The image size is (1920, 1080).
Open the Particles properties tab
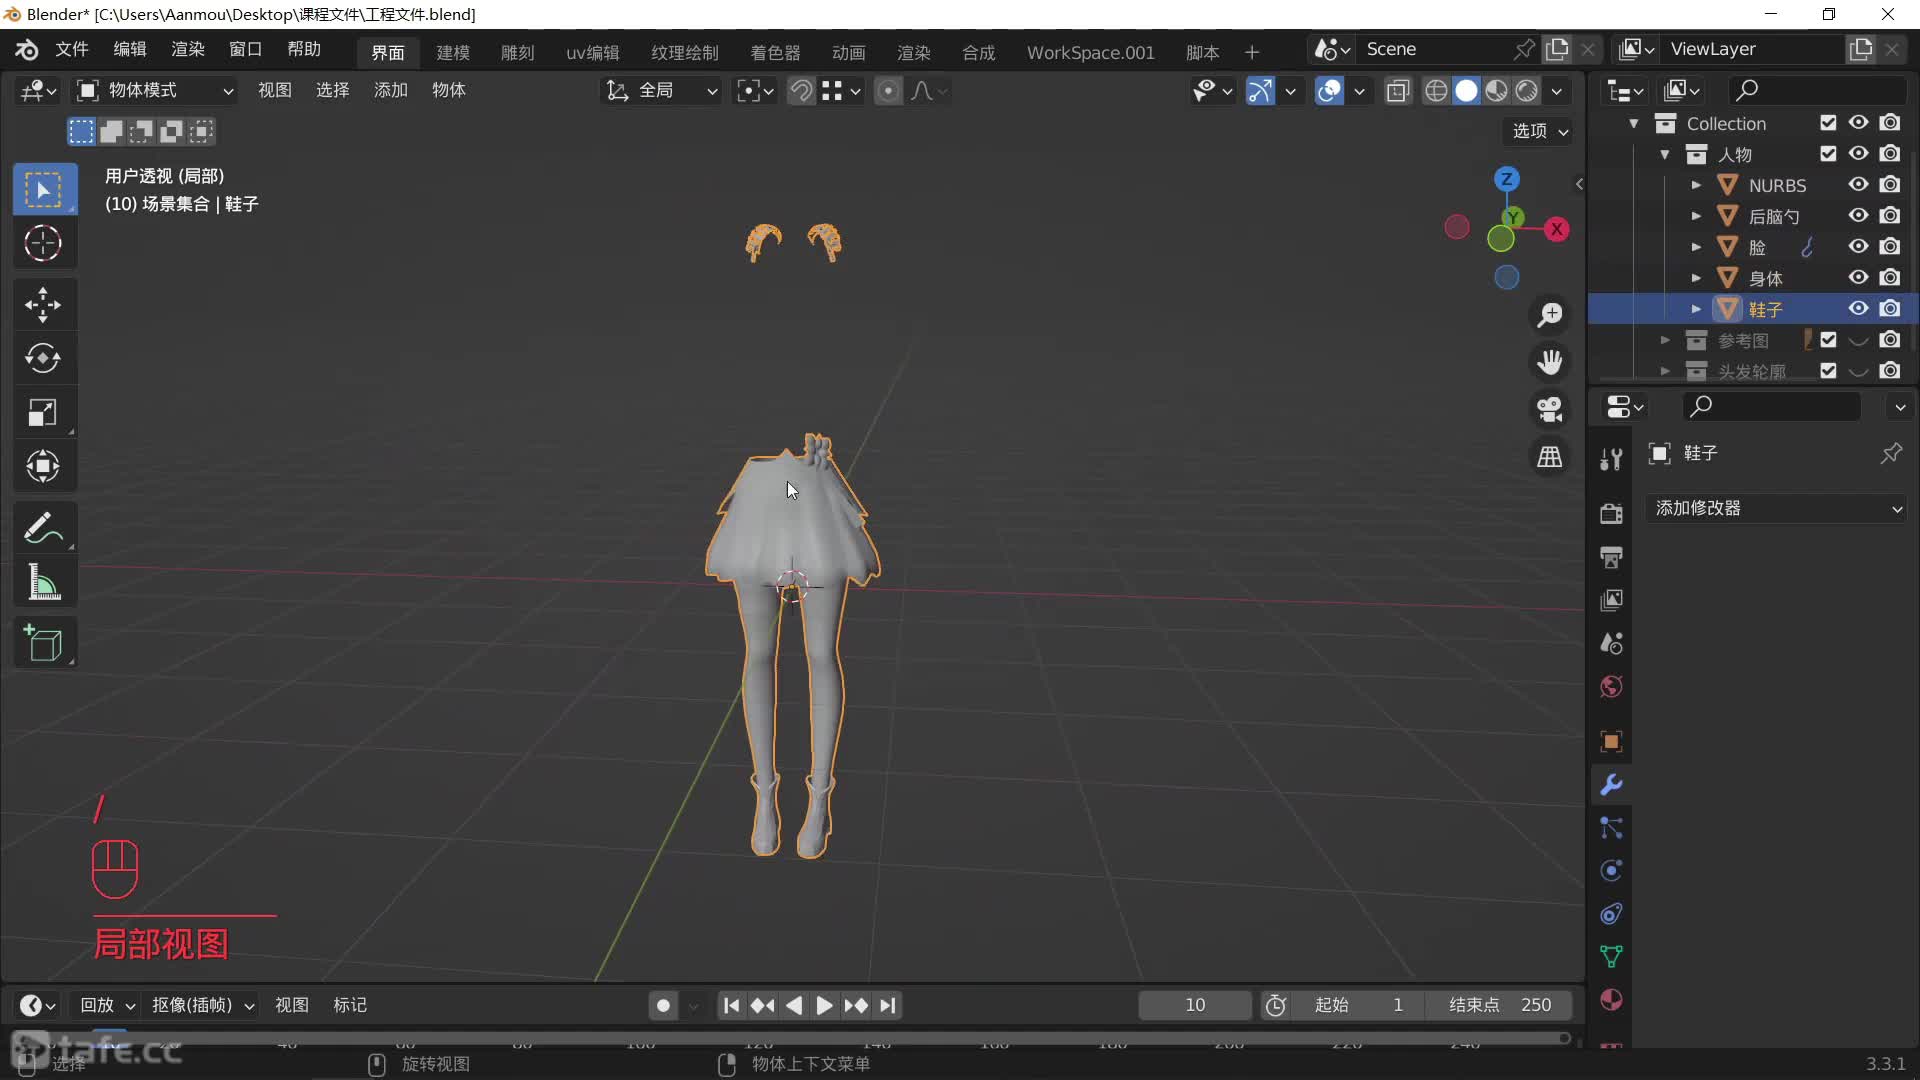coord(1611,828)
